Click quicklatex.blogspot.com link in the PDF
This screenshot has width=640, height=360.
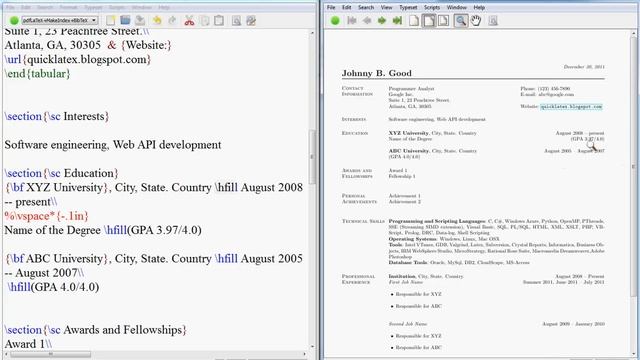coord(571,107)
